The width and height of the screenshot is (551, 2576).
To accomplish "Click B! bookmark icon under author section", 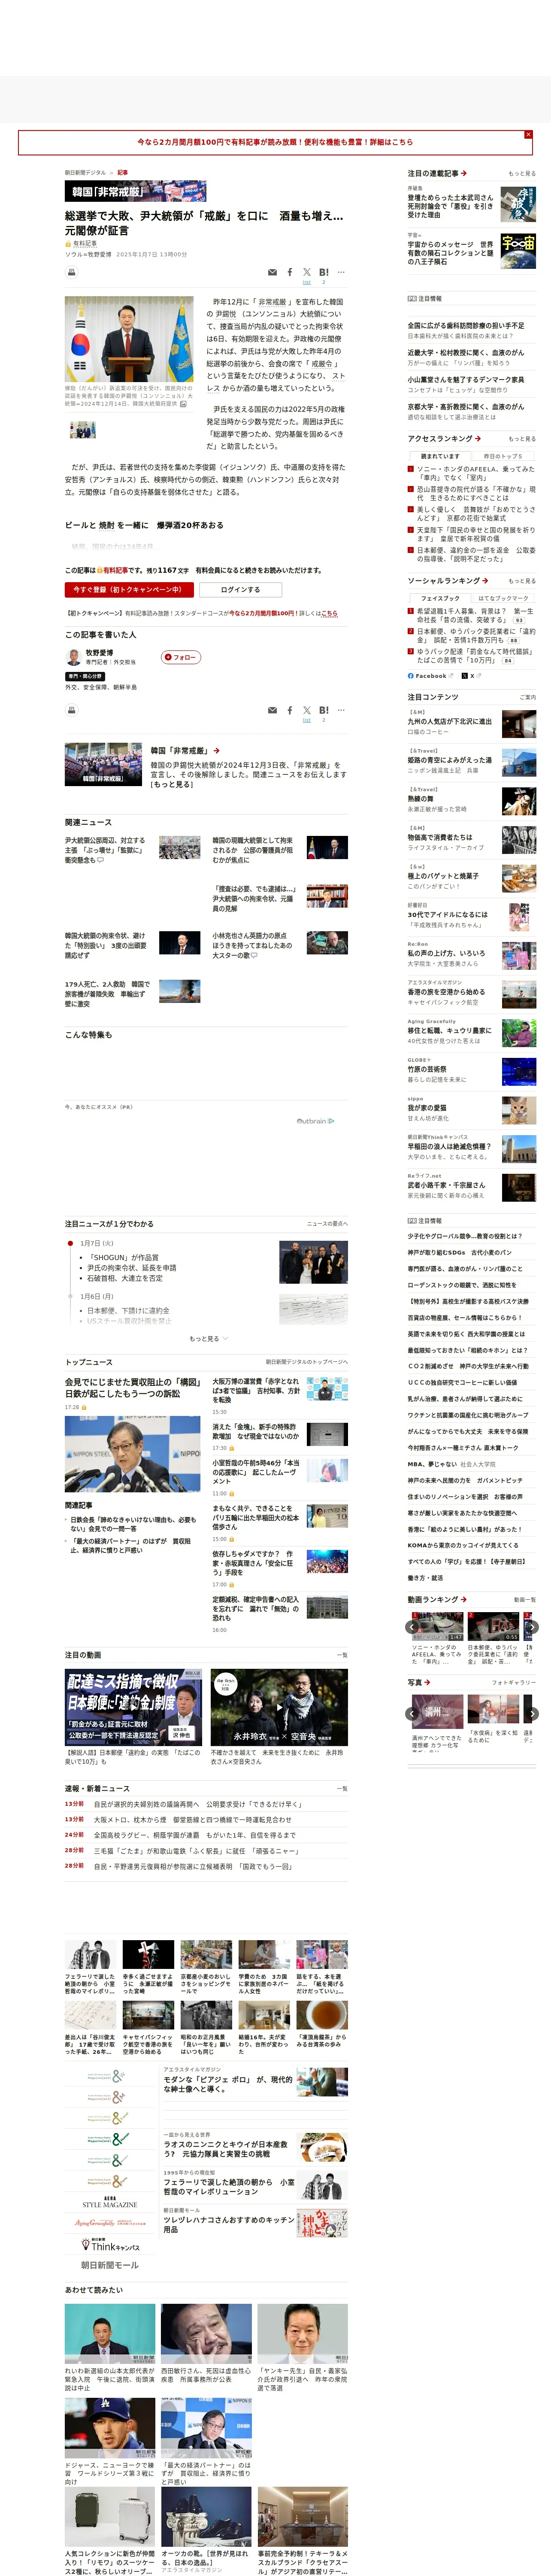I will coord(324,710).
